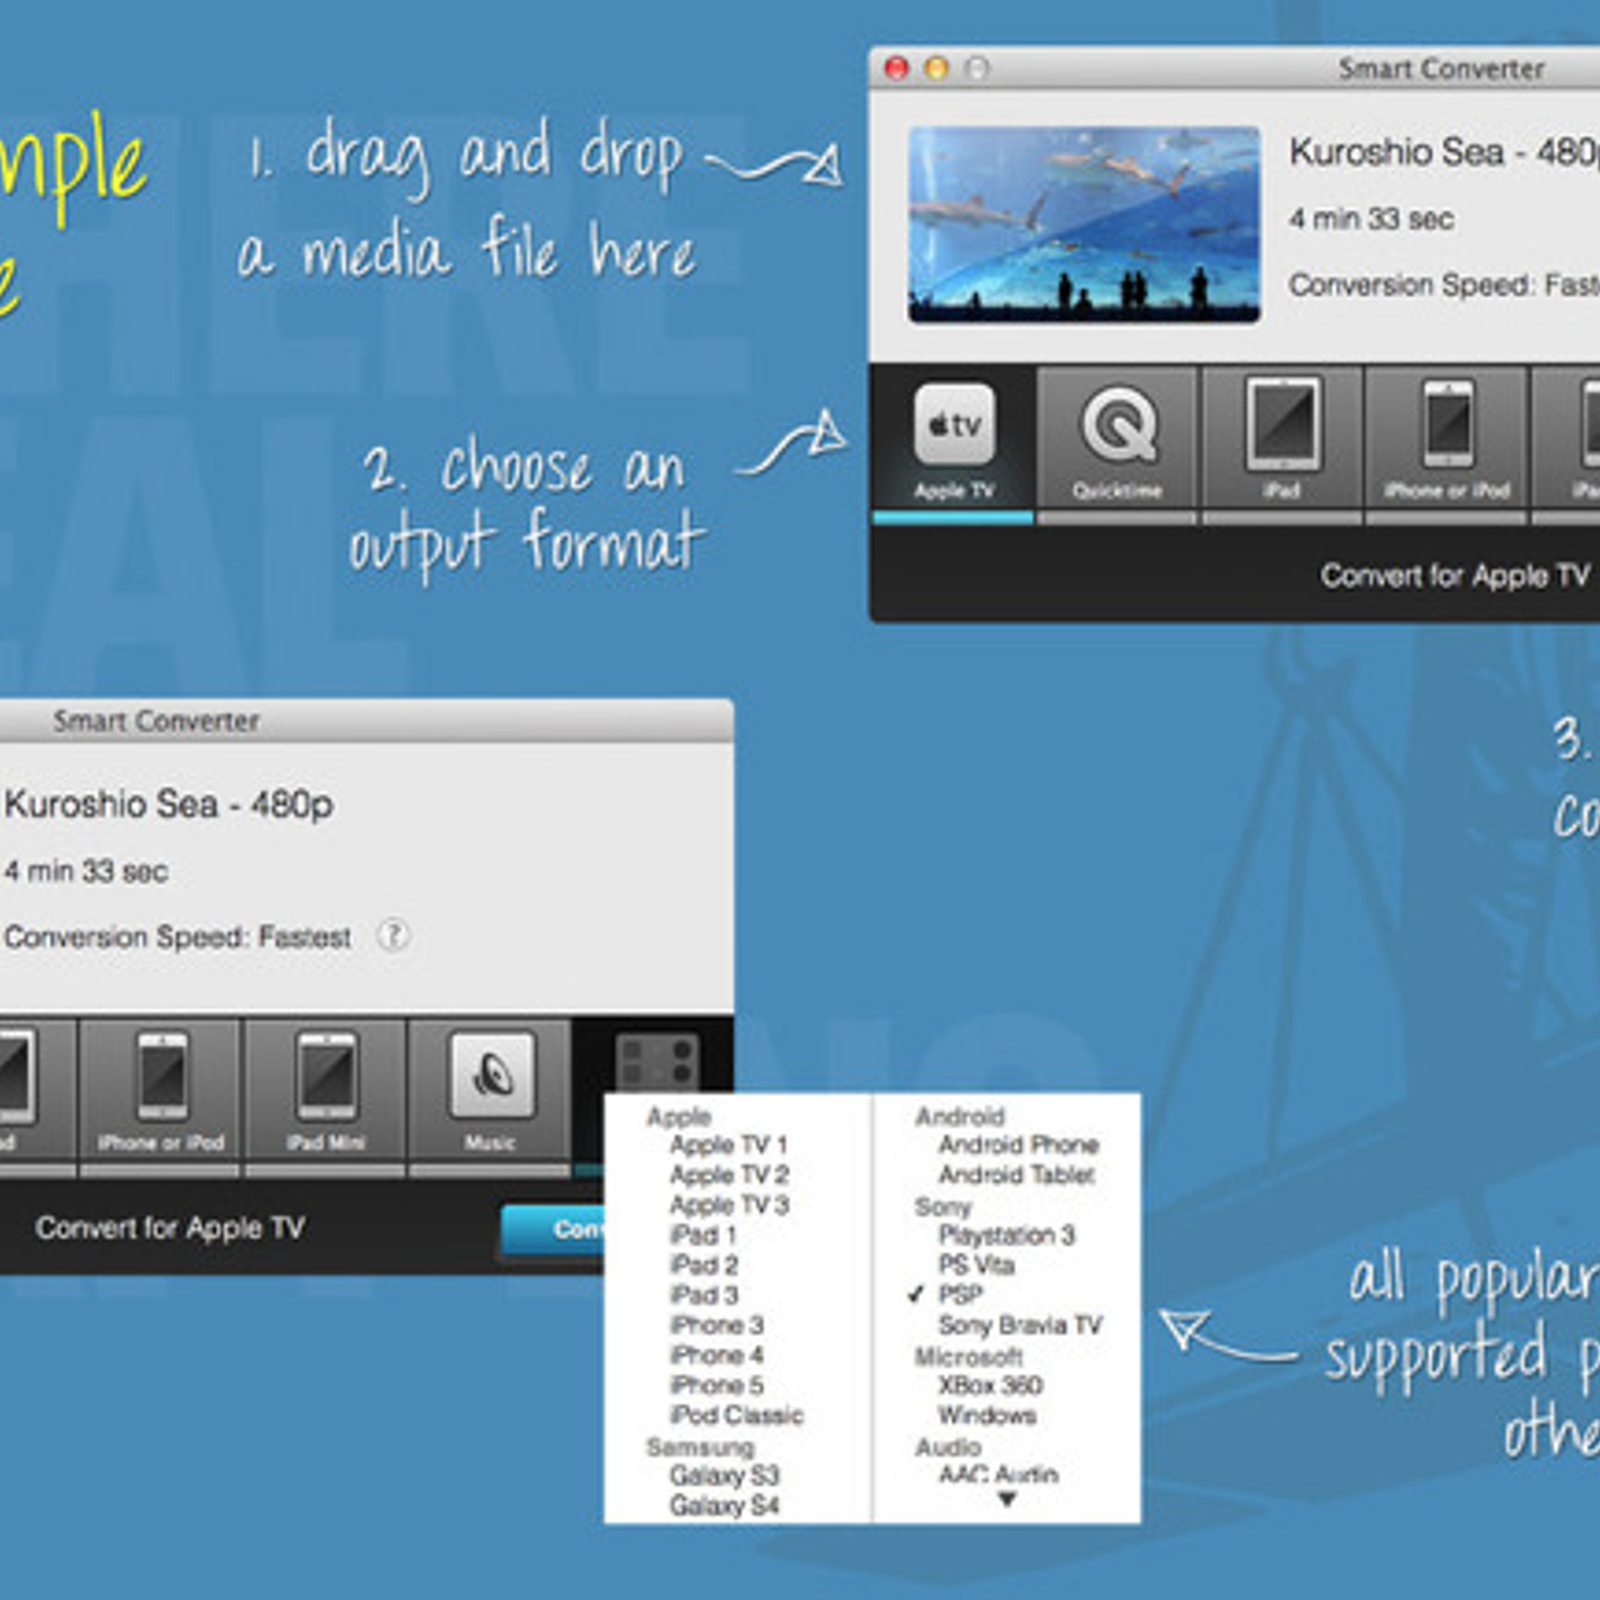1600x1600 pixels.
Task: Select iPad preset in top window
Action: [1282, 443]
